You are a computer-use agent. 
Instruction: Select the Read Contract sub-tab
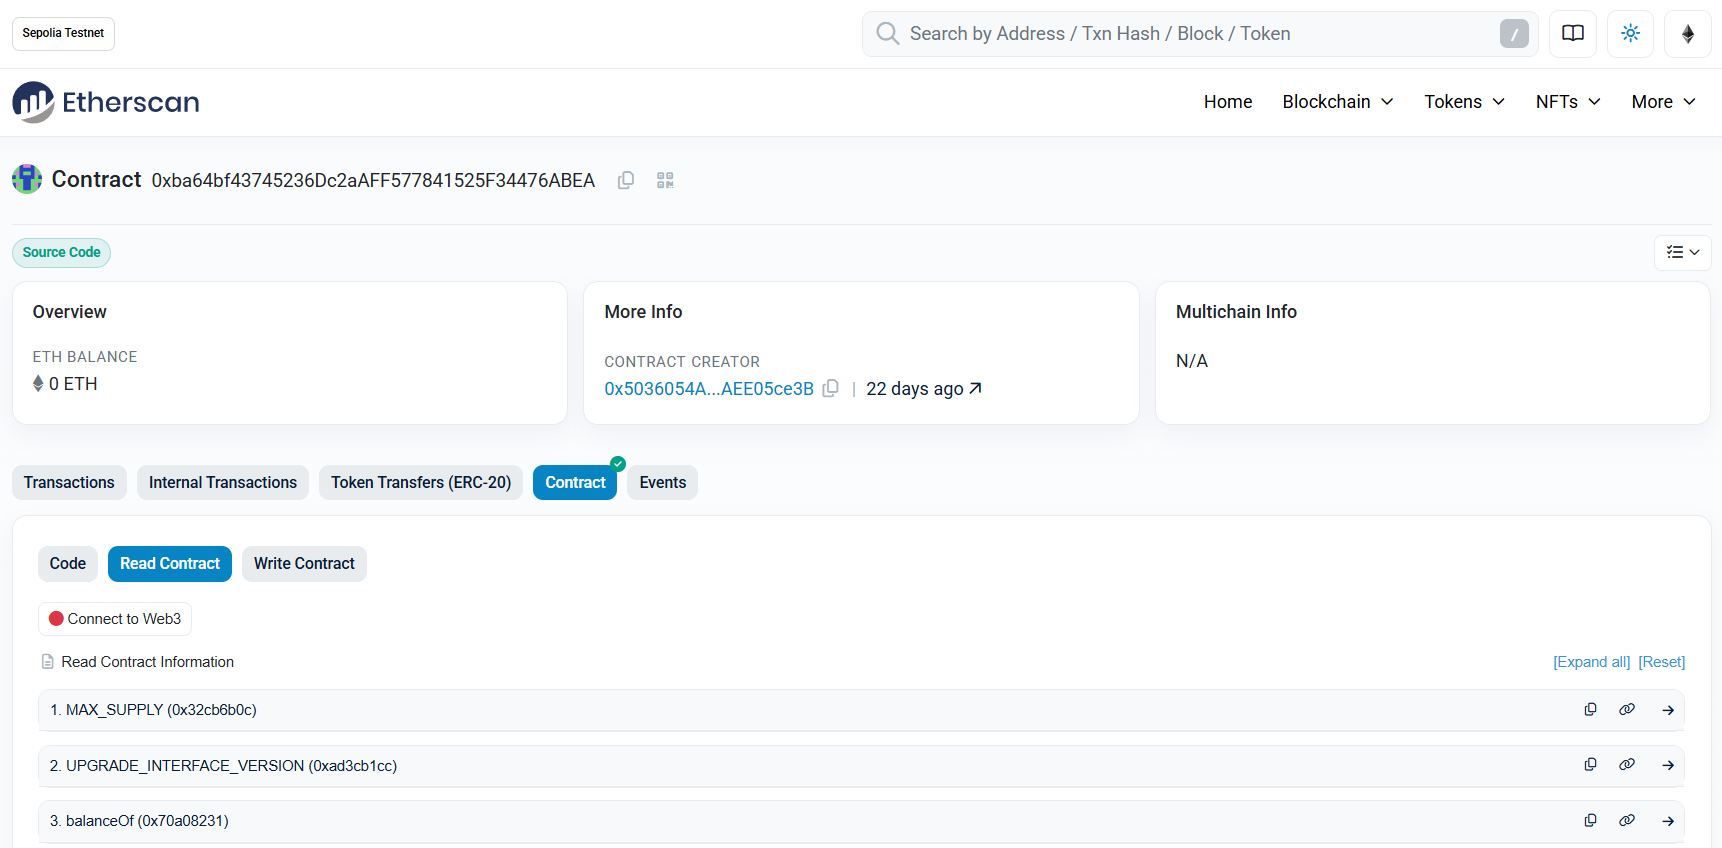click(170, 564)
